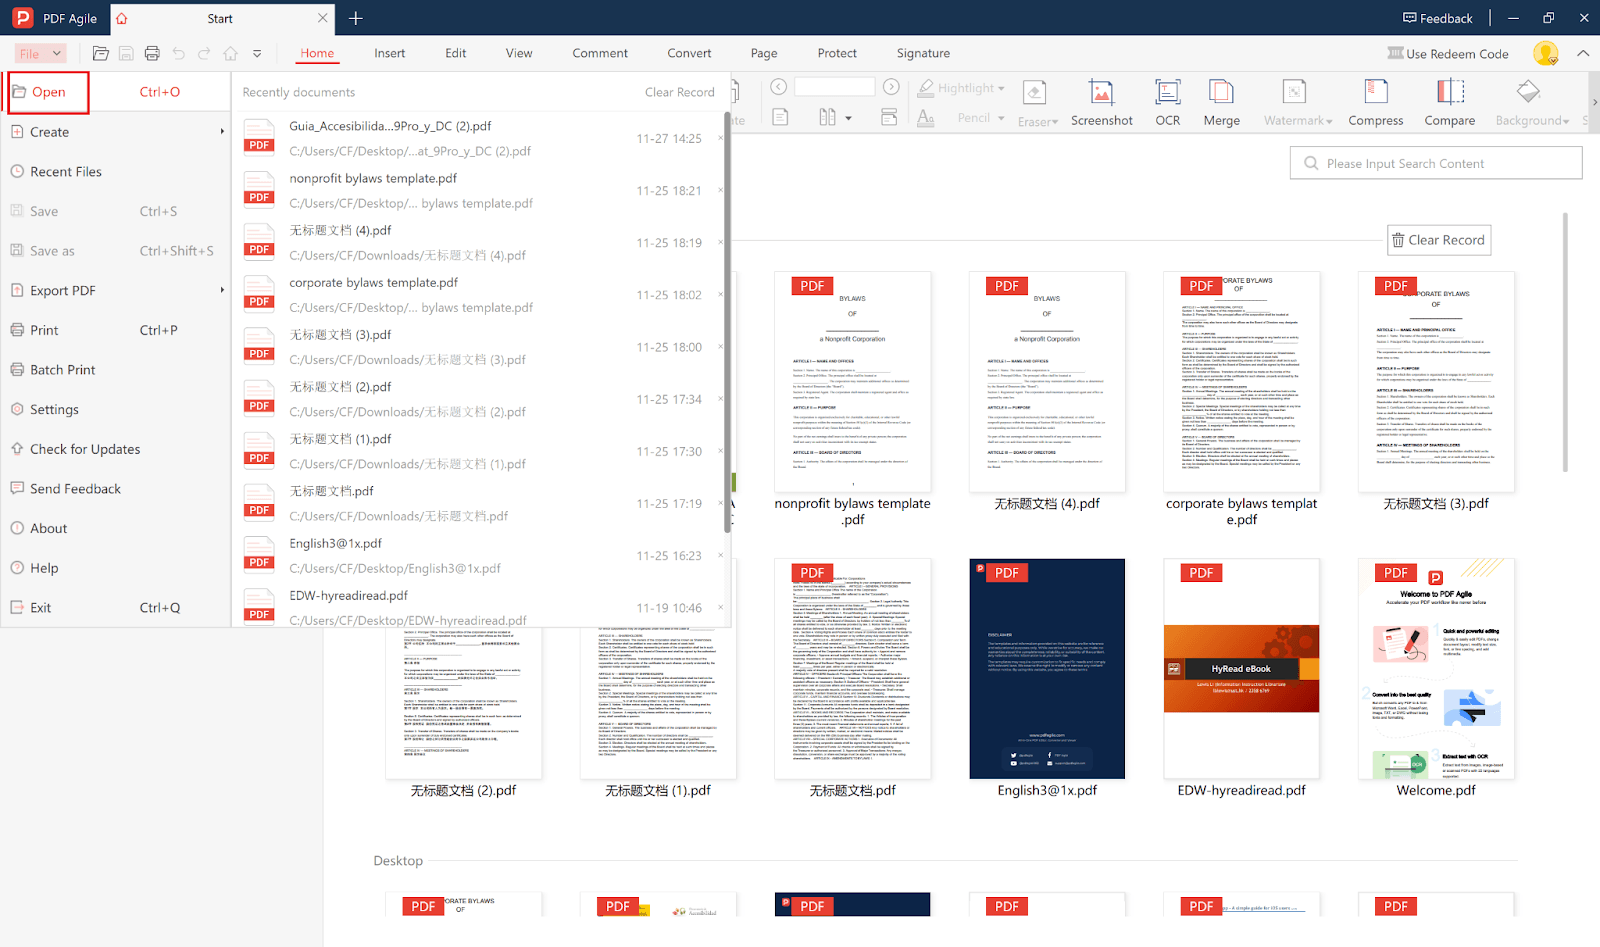Open the OCR tool
Viewport: 1600px width, 947px height.
(1167, 93)
